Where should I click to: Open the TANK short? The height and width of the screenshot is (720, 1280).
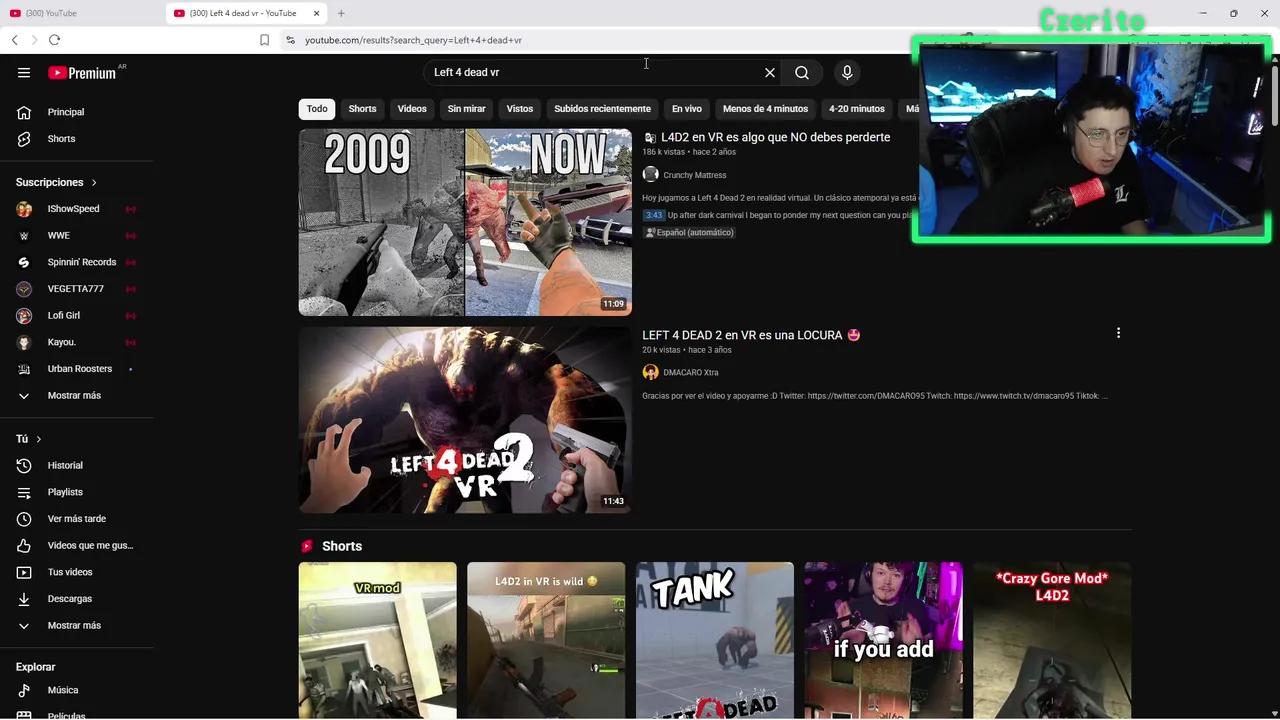[715, 640]
